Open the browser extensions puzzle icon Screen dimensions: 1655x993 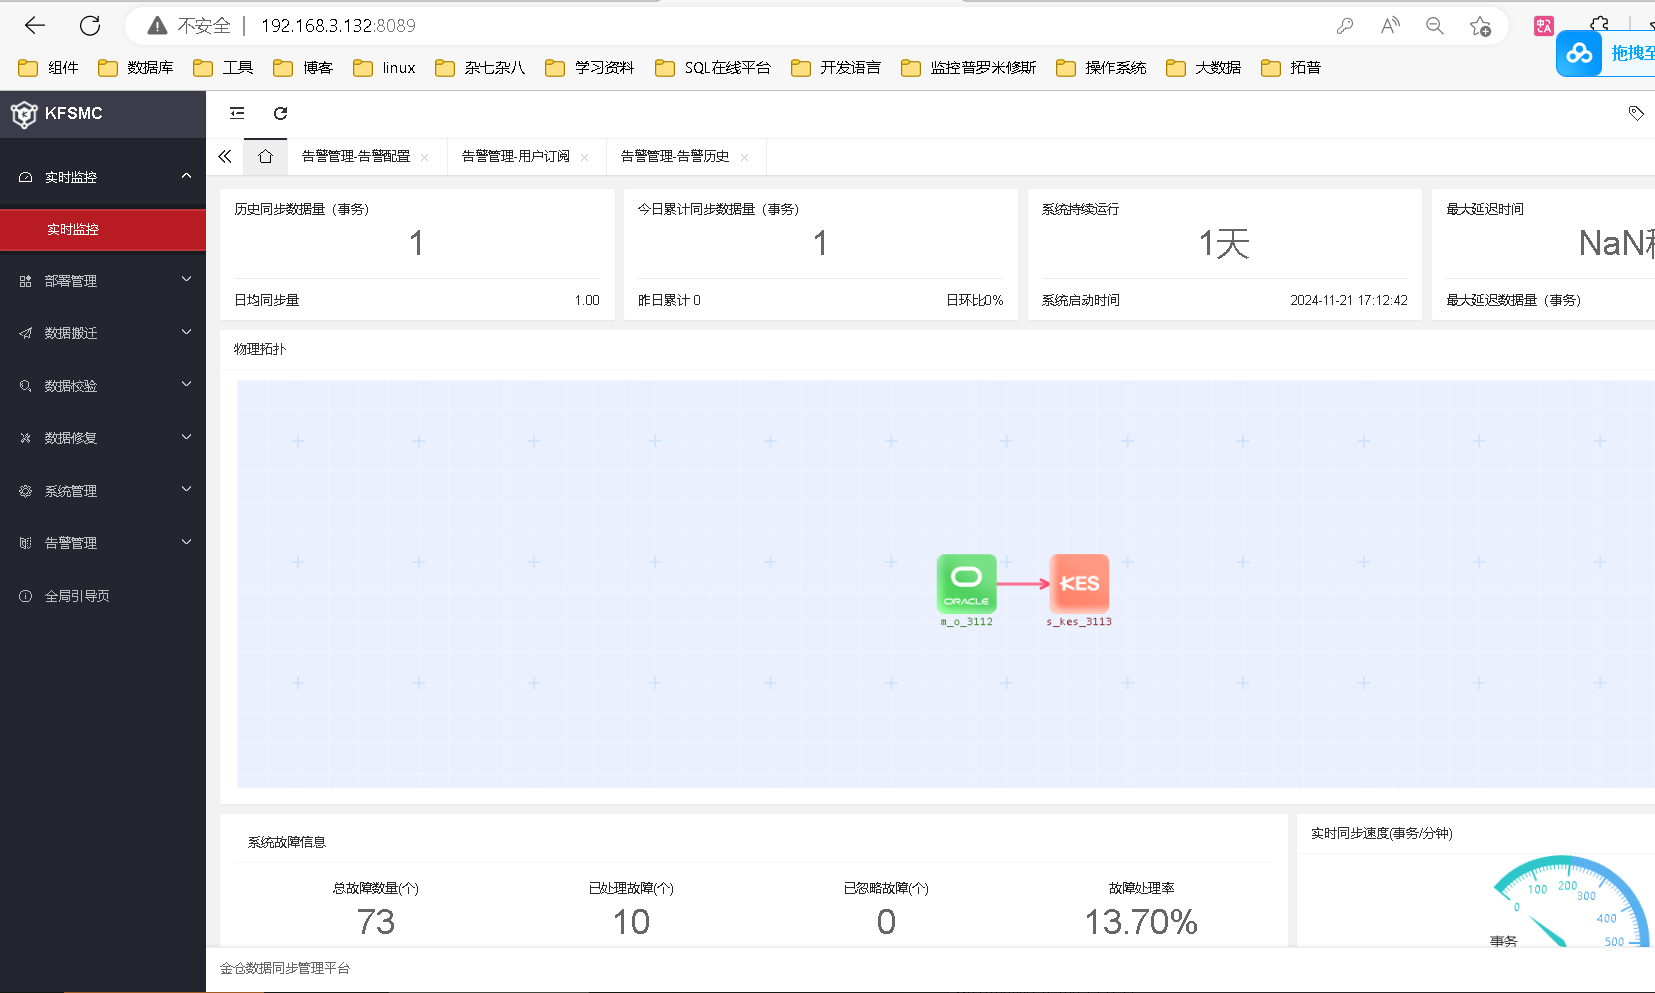click(x=1599, y=24)
